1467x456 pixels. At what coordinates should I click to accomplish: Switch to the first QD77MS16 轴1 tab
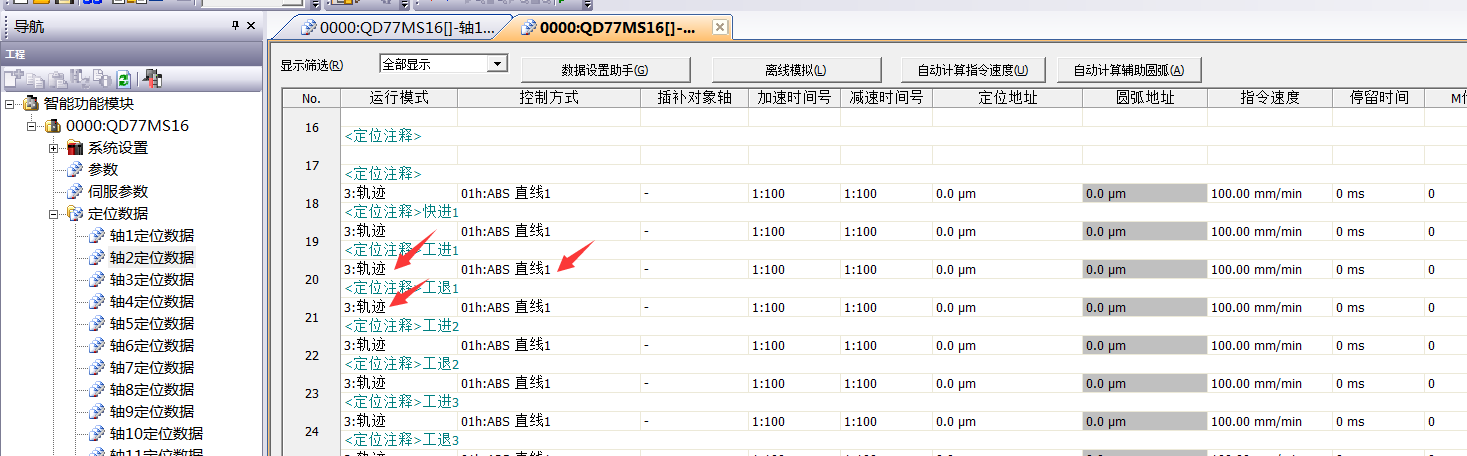(x=398, y=28)
